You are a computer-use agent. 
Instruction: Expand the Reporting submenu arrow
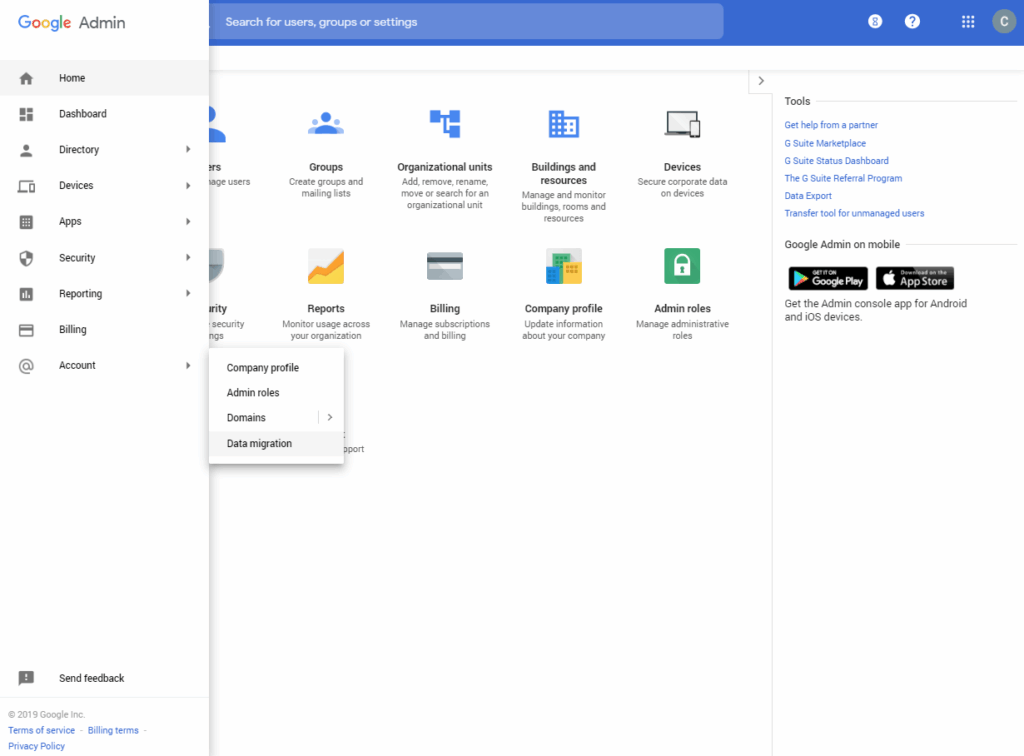(188, 293)
